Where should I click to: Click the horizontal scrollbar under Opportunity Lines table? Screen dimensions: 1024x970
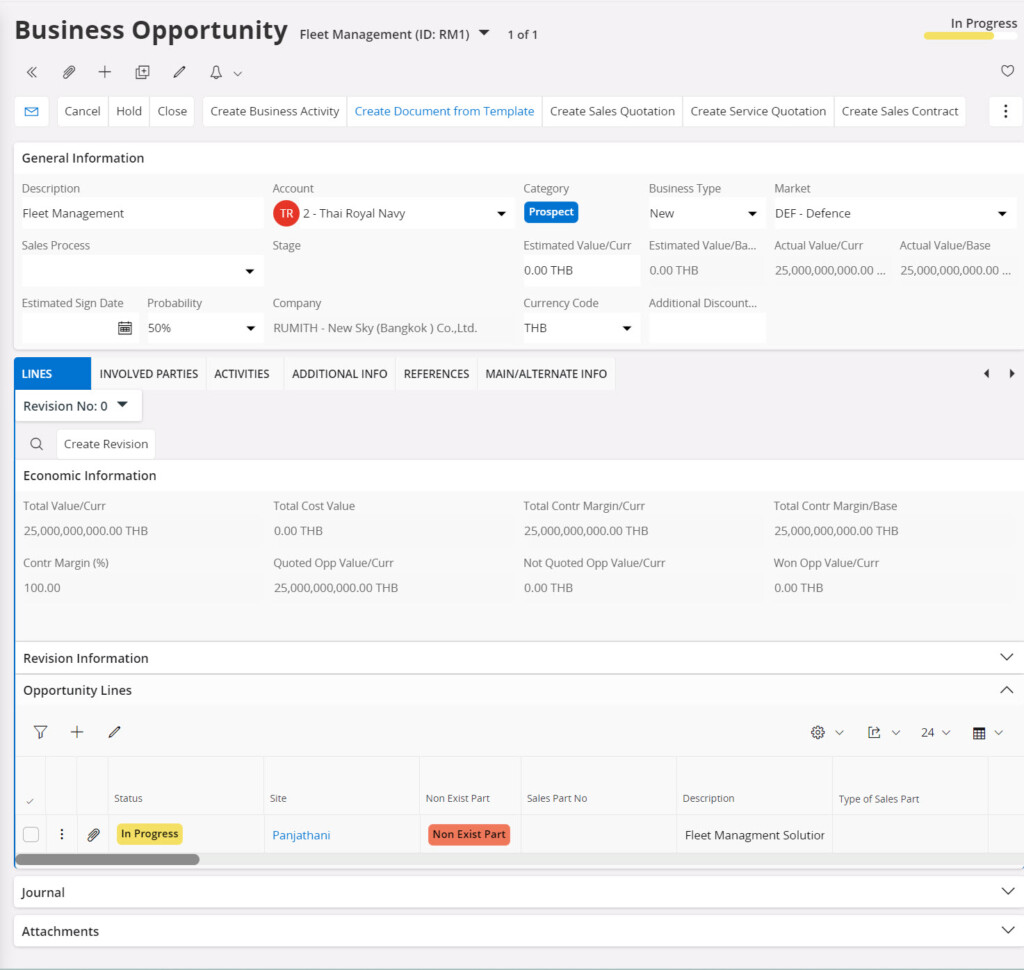click(x=107, y=859)
